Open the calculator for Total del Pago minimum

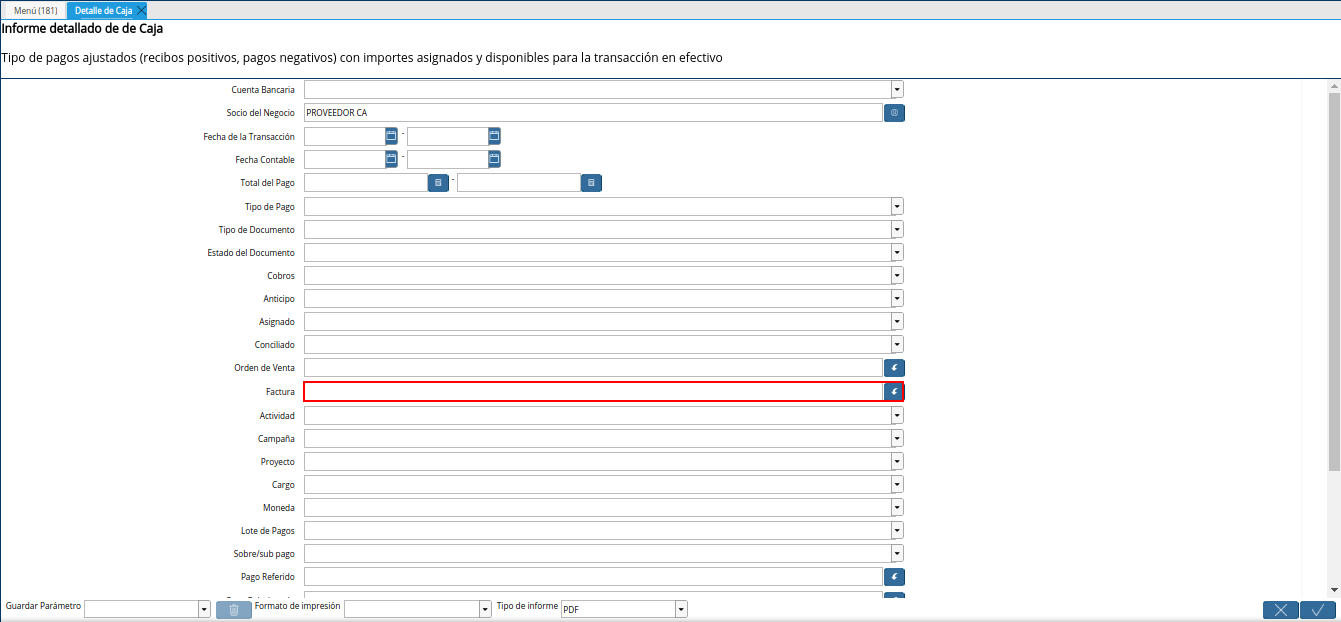(438, 182)
